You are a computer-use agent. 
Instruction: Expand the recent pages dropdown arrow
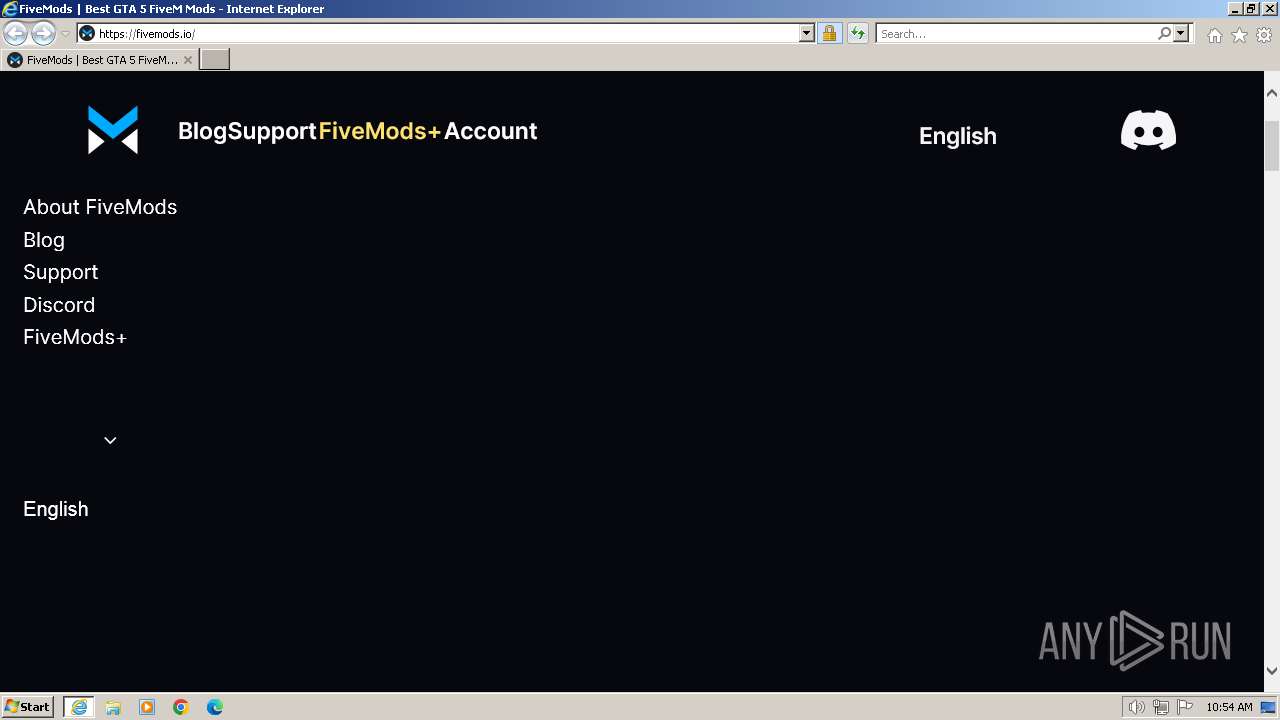(65, 34)
